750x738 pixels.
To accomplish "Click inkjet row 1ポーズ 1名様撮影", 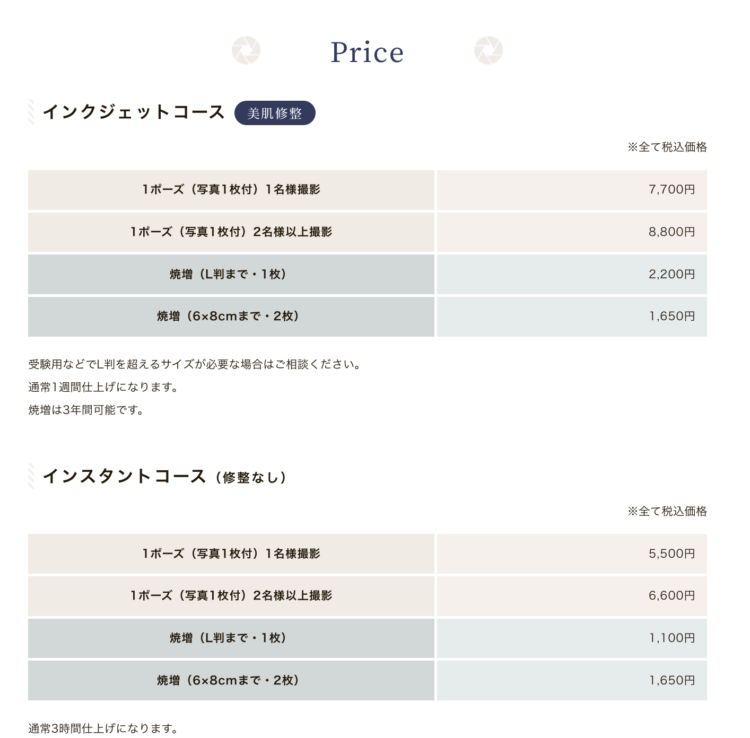I will [231, 190].
